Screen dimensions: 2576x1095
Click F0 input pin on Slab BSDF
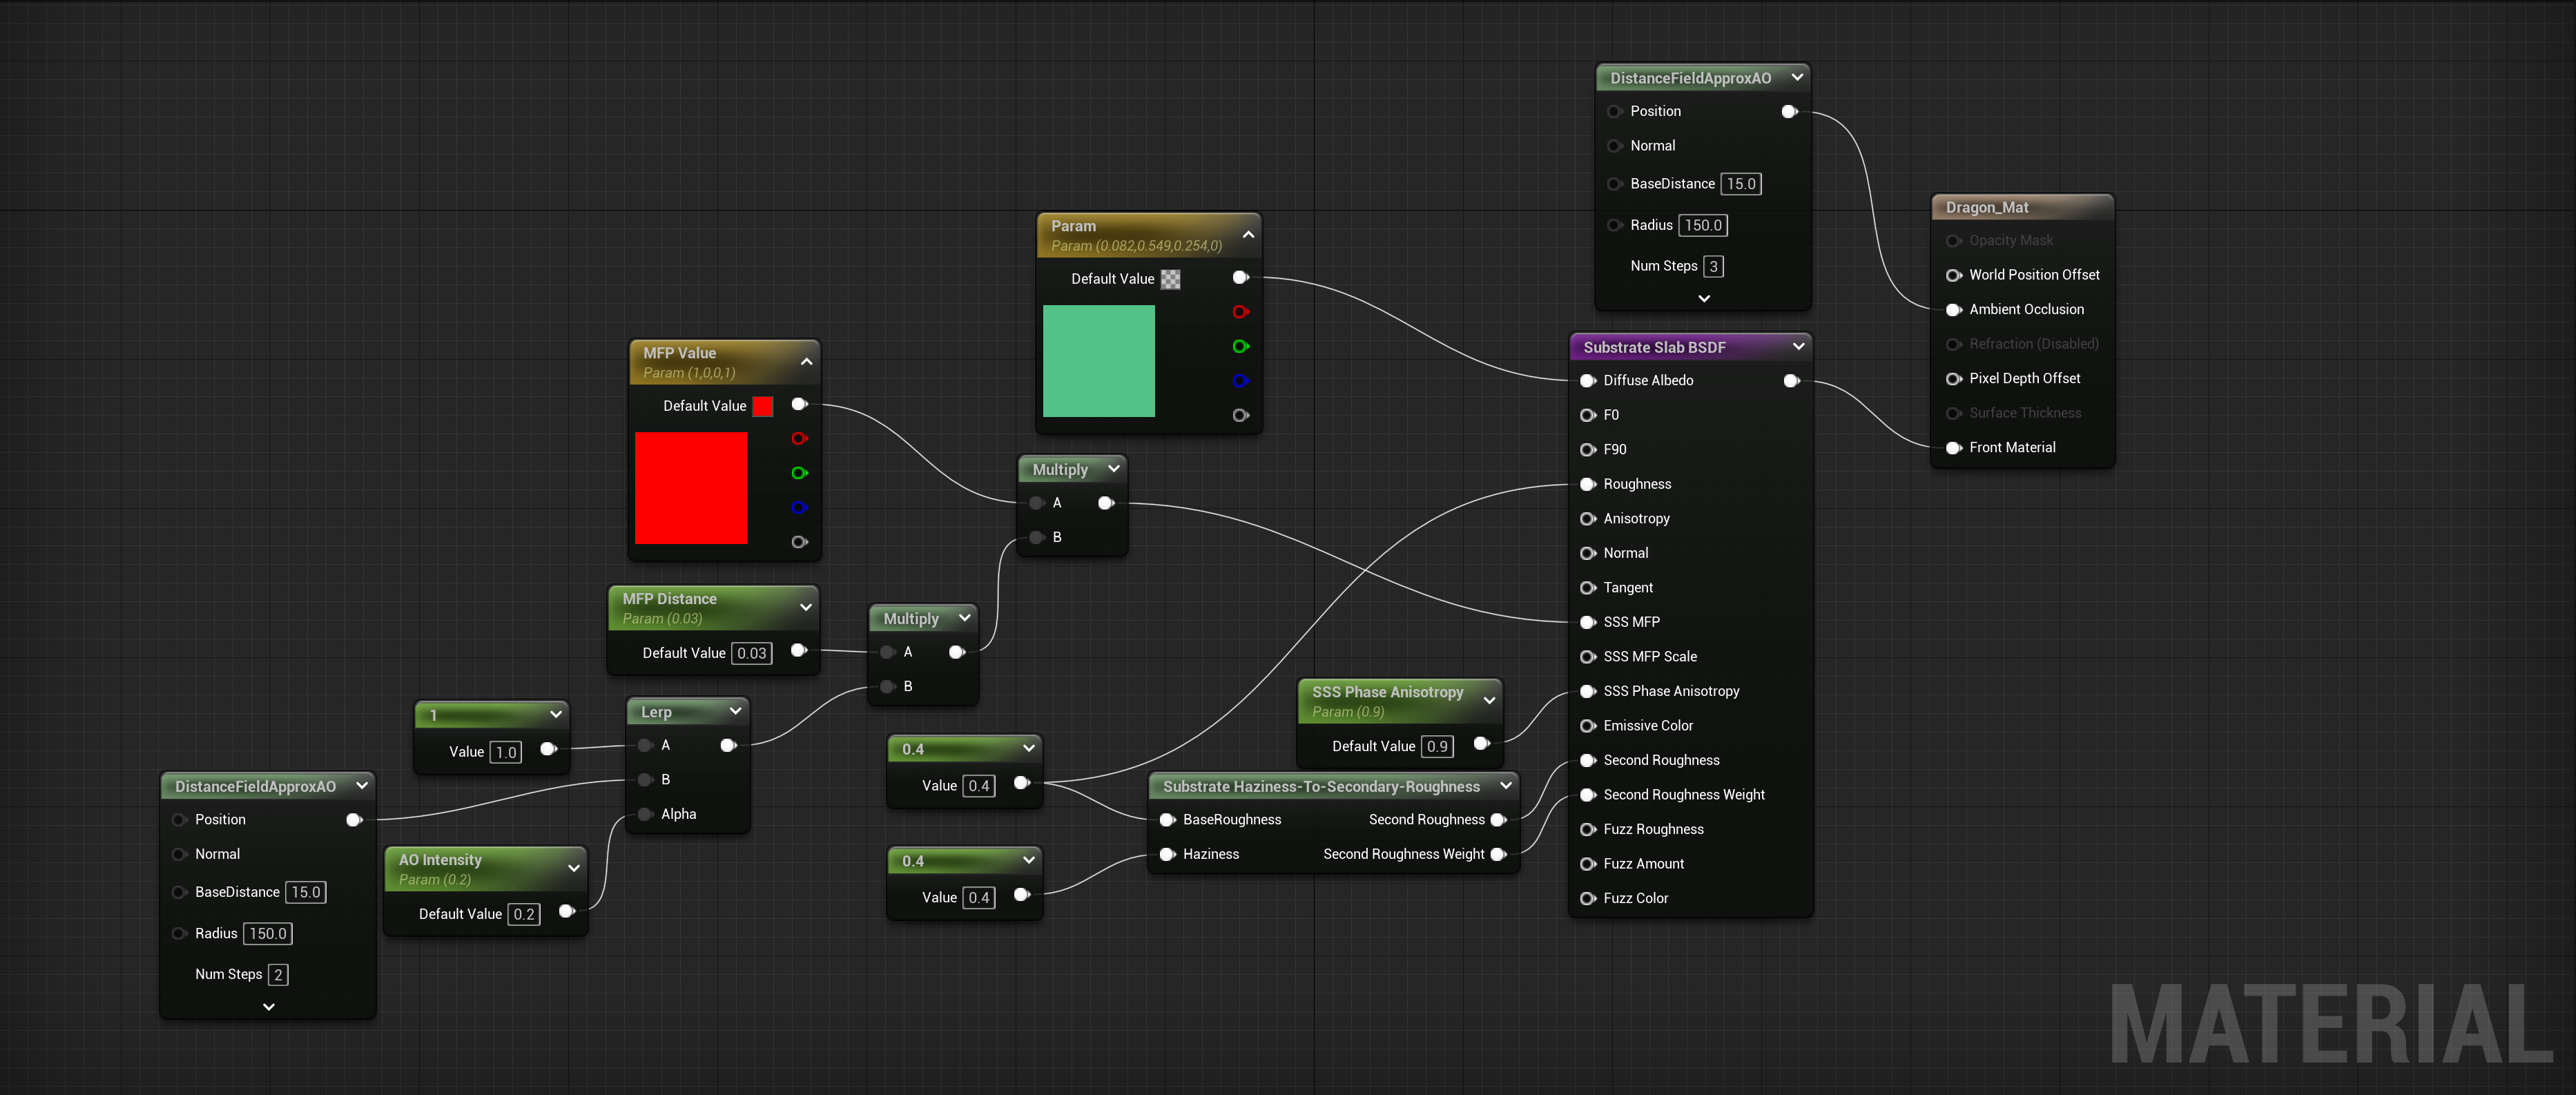(1587, 415)
